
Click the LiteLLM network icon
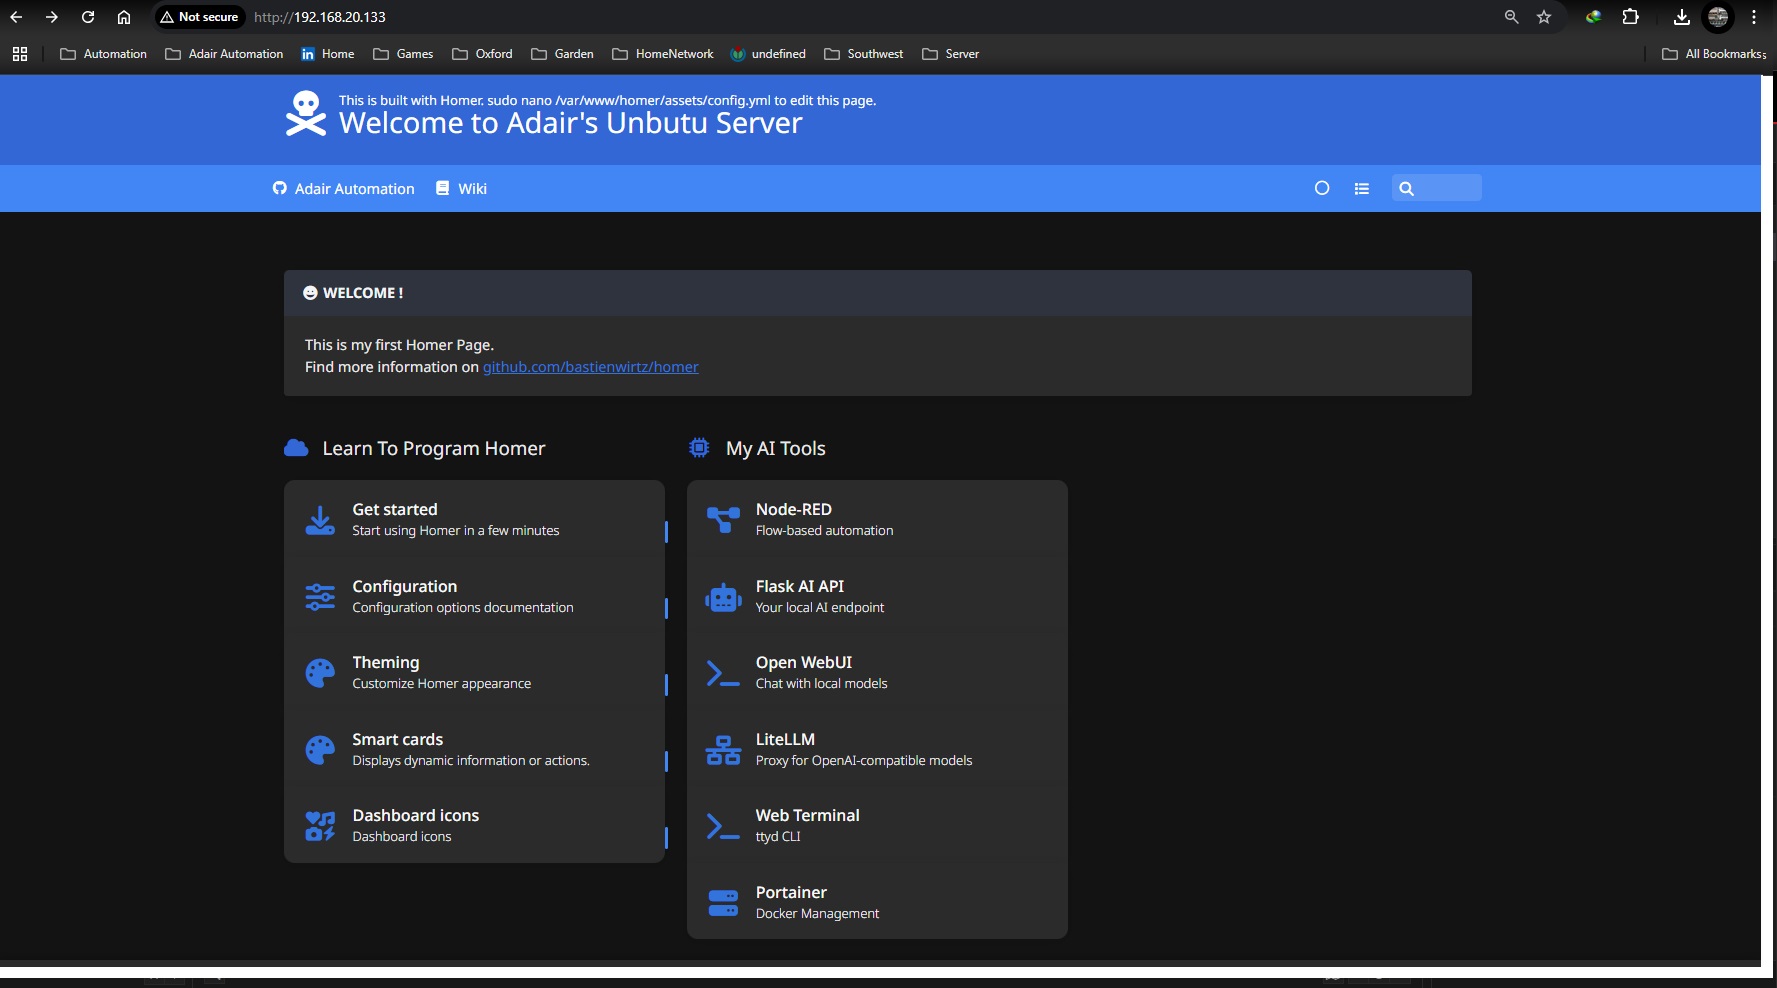click(x=722, y=750)
